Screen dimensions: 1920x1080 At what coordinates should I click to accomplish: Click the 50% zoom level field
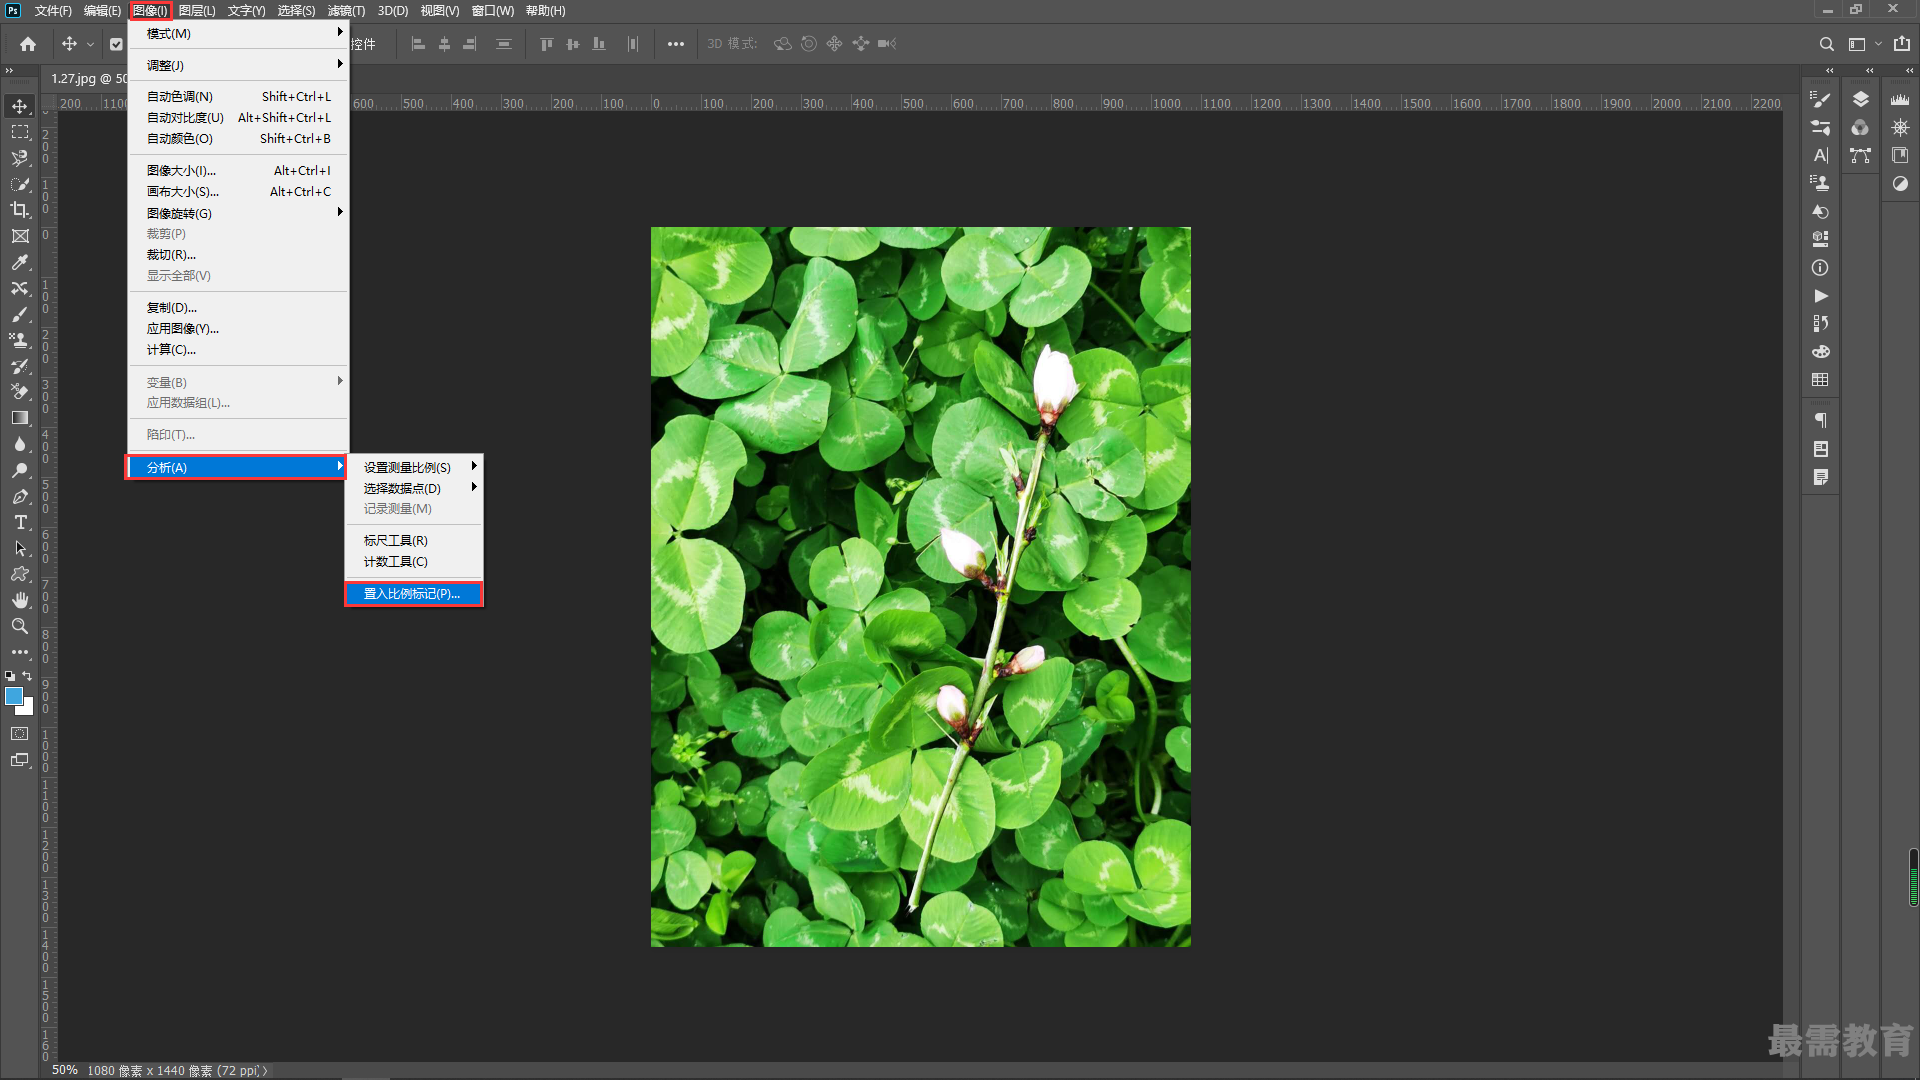pos(65,1070)
